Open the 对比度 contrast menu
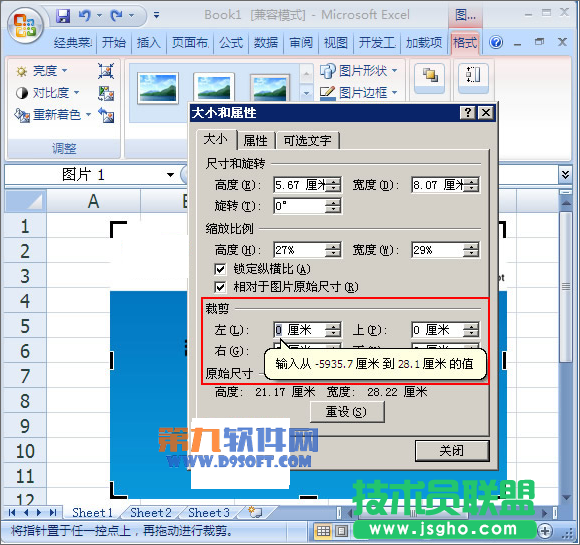Viewport: 580px width, 545px height. [47, 92]
